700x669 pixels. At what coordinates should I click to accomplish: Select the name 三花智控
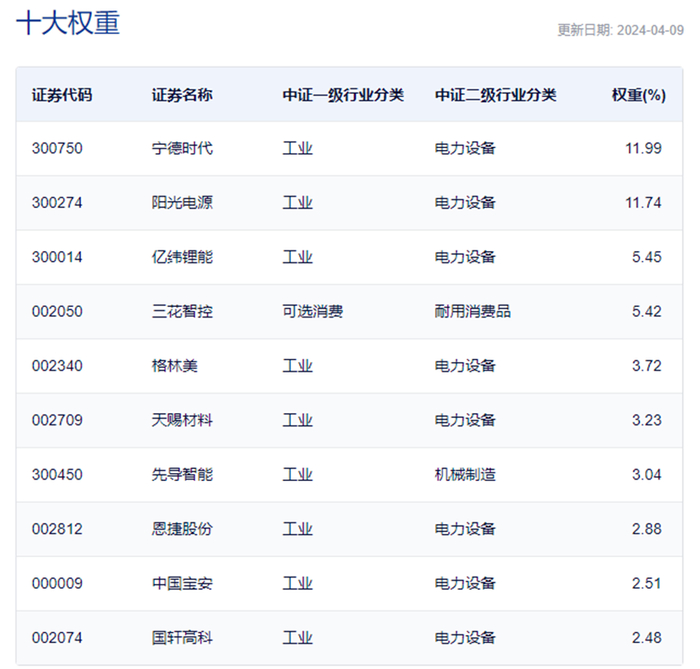[x=182, y=311]
